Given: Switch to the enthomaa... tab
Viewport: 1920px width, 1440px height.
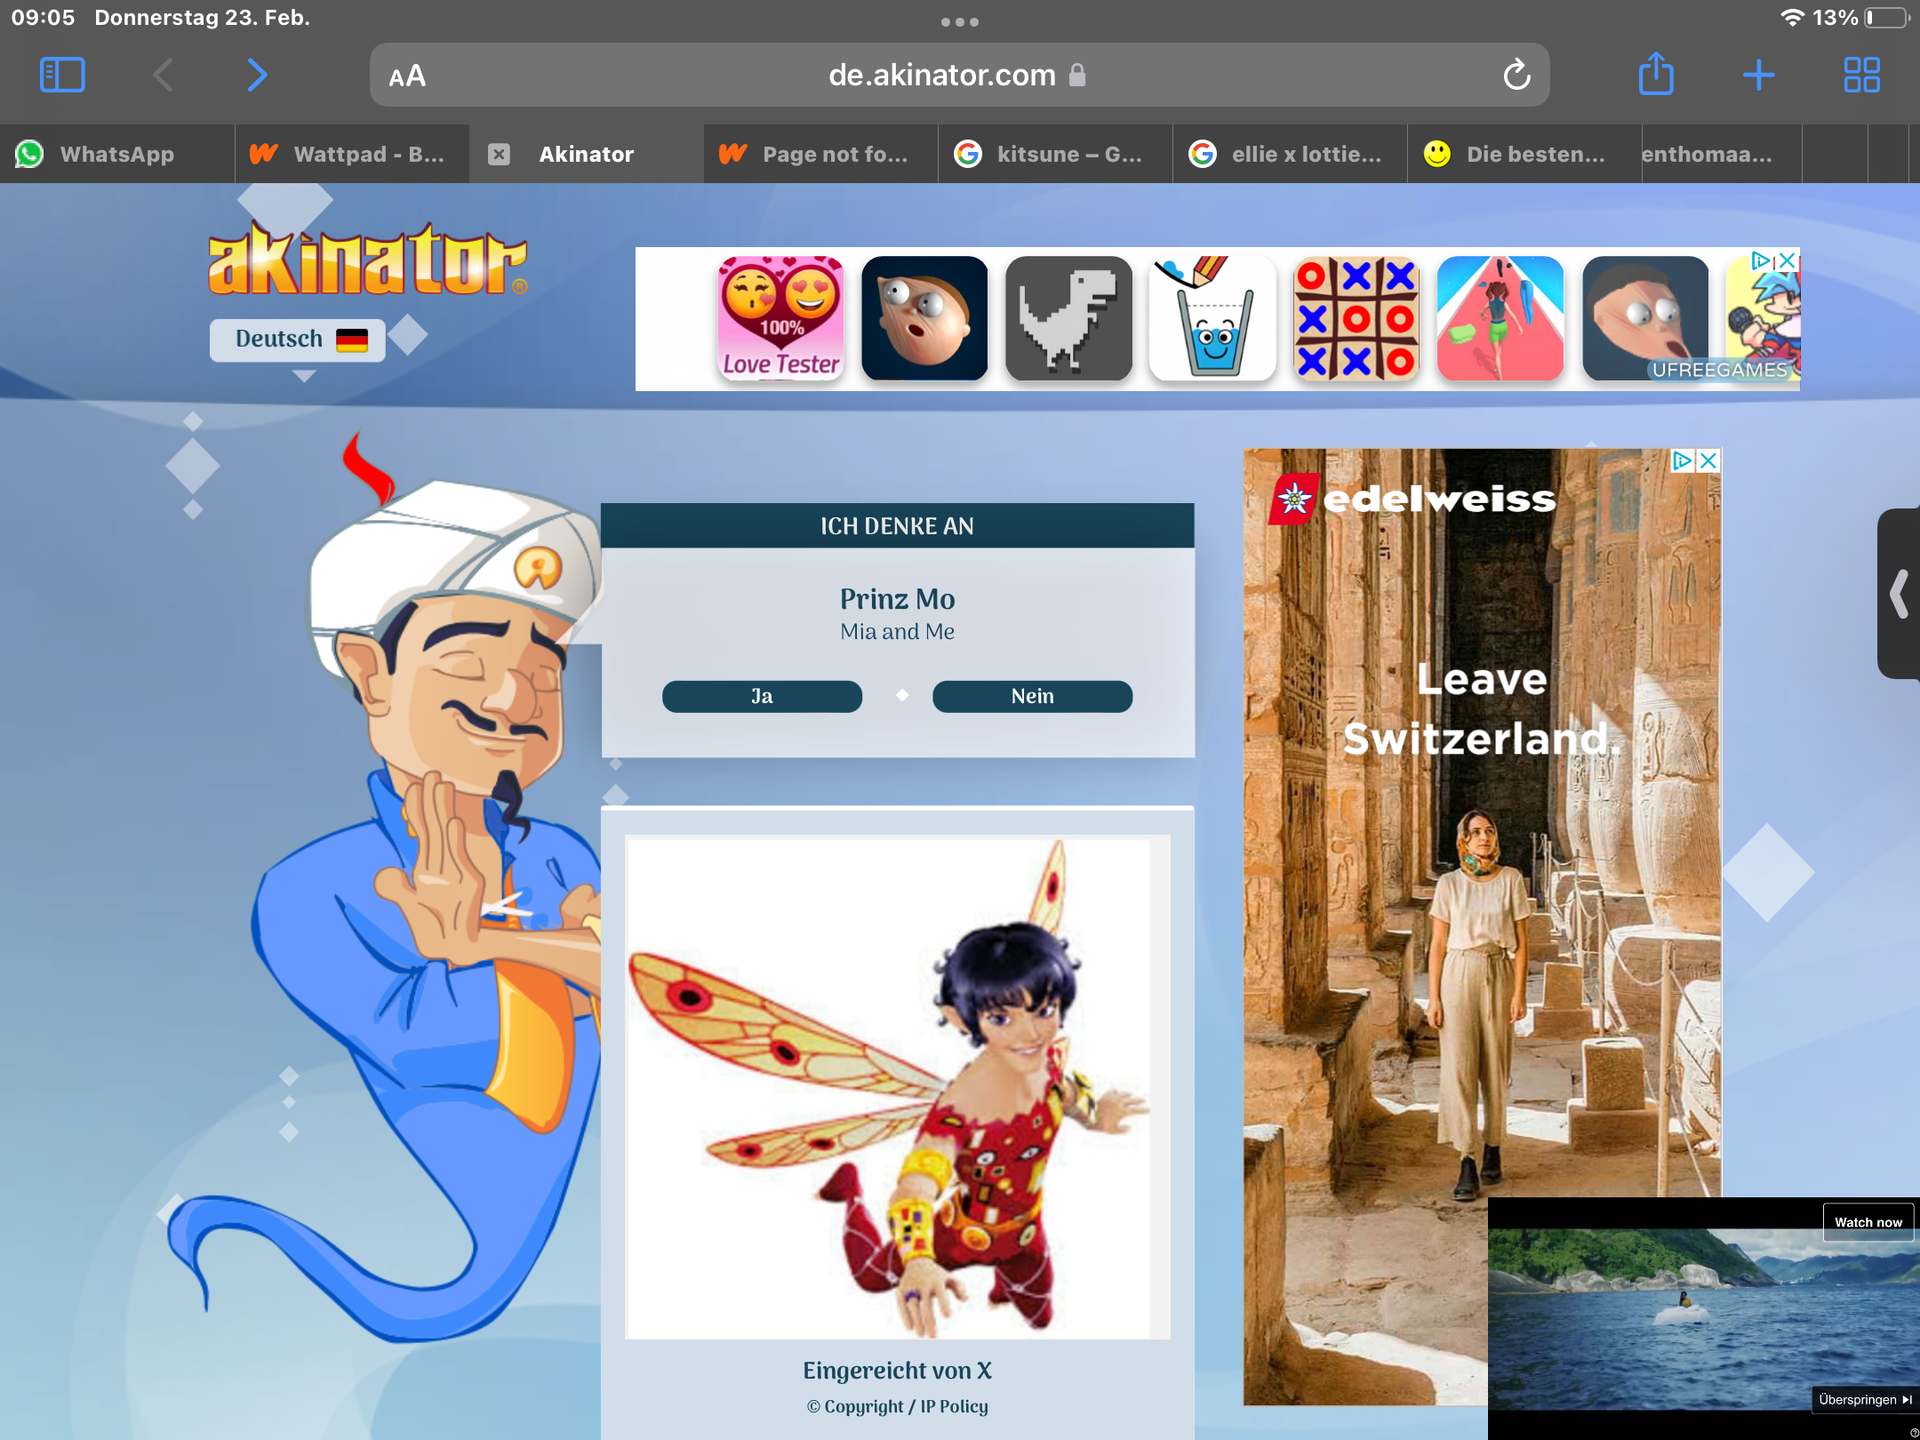Looking at the screenshot, I should (1721, 154).
